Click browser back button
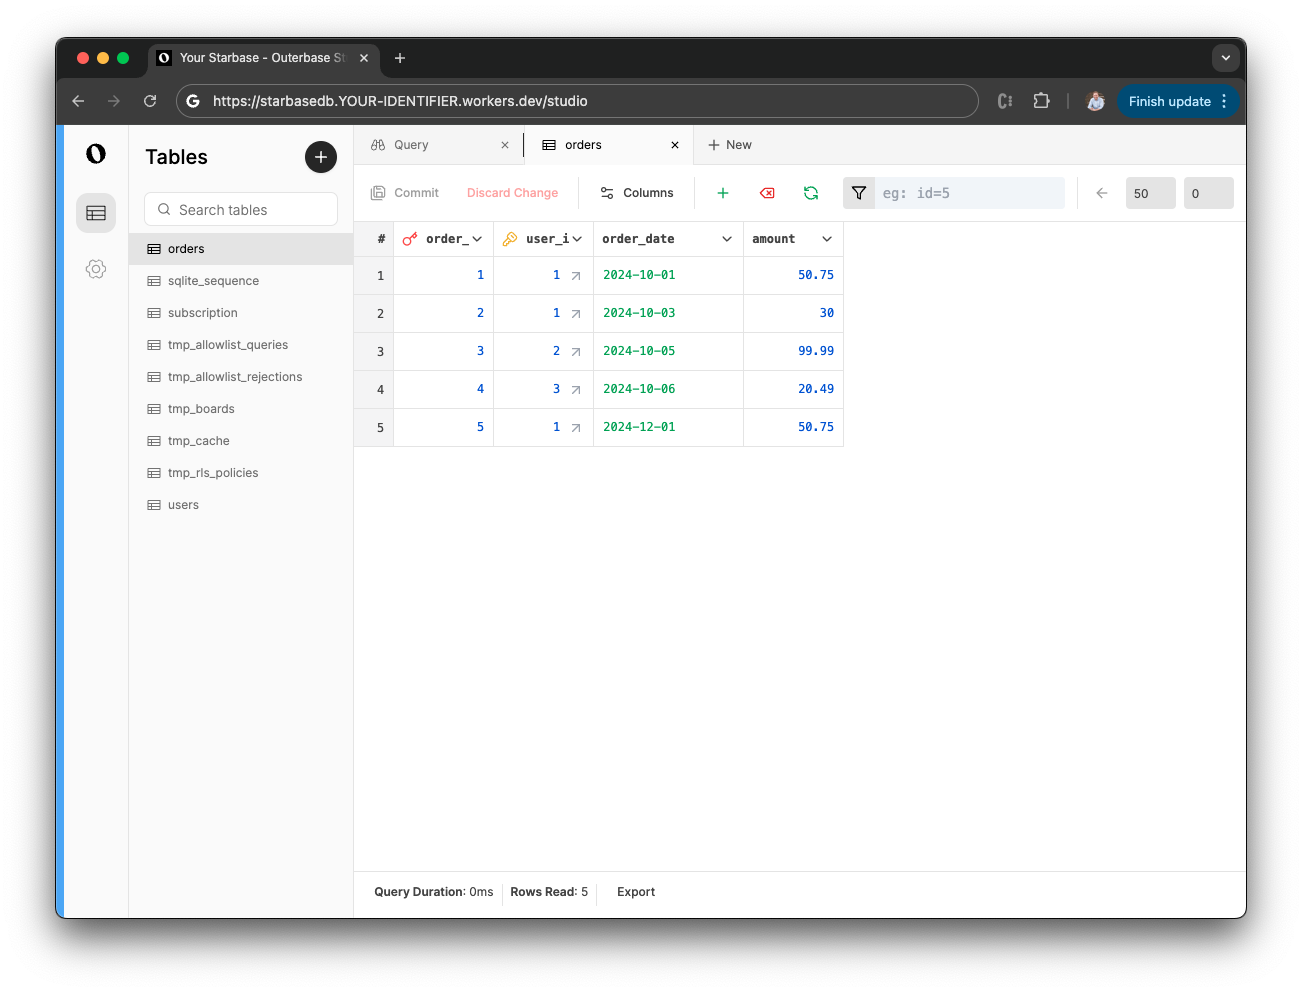Image resolution: width=1302 pixels, height=992 pixels. pos(78,101)
